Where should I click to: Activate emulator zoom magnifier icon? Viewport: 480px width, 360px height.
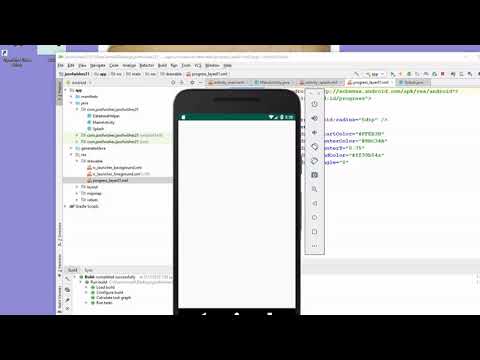tap(314, 189)
